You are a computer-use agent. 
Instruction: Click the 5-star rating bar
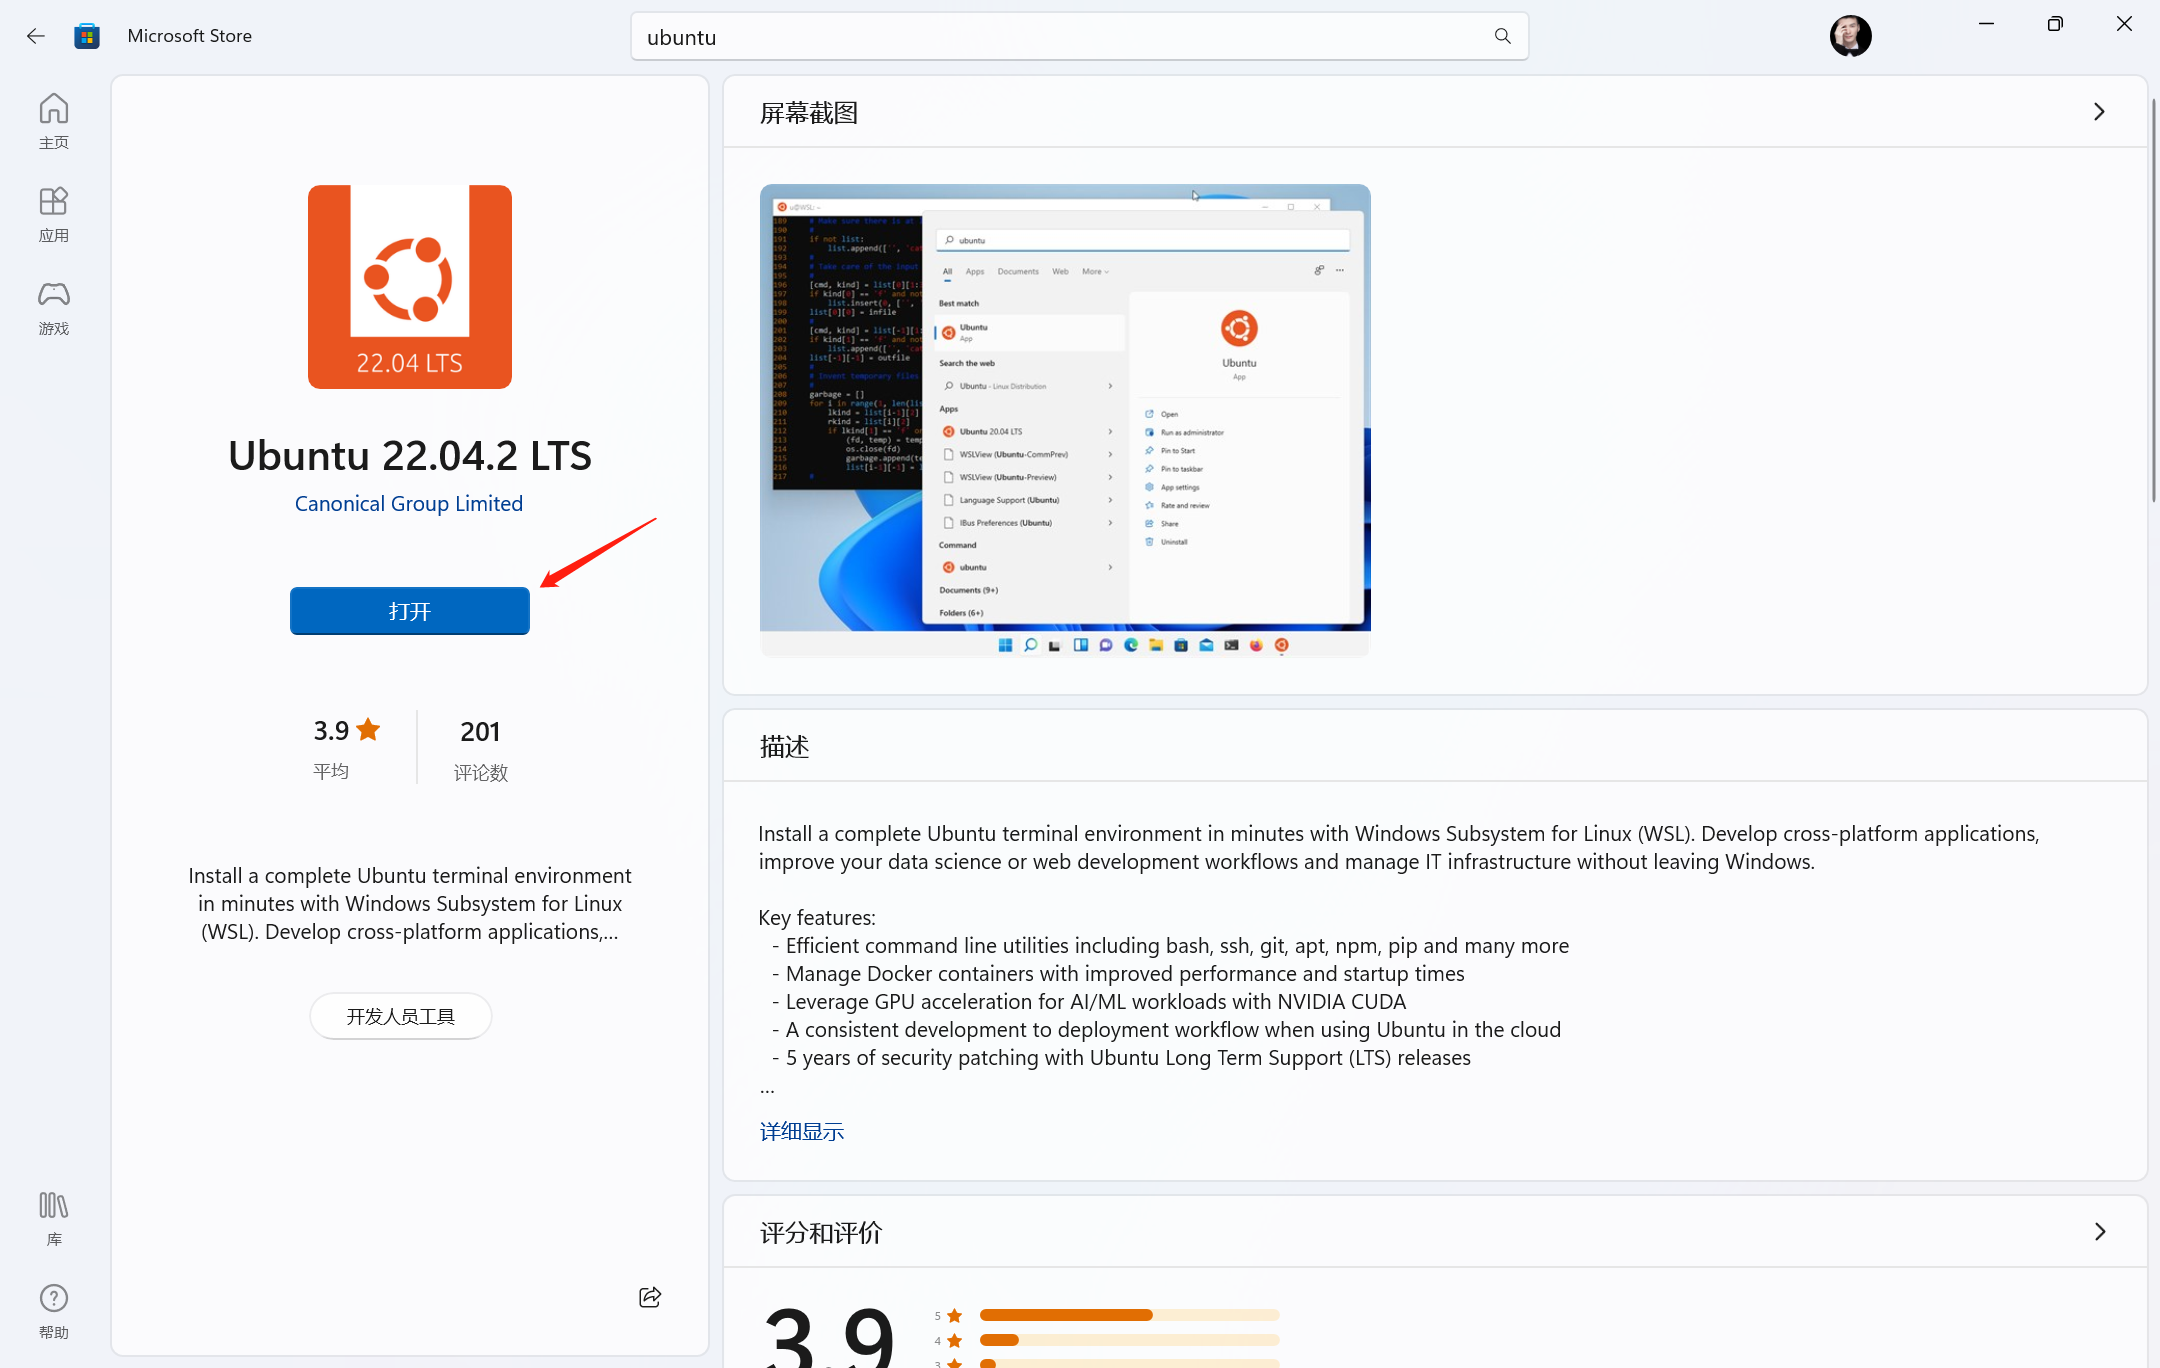1130,1315
